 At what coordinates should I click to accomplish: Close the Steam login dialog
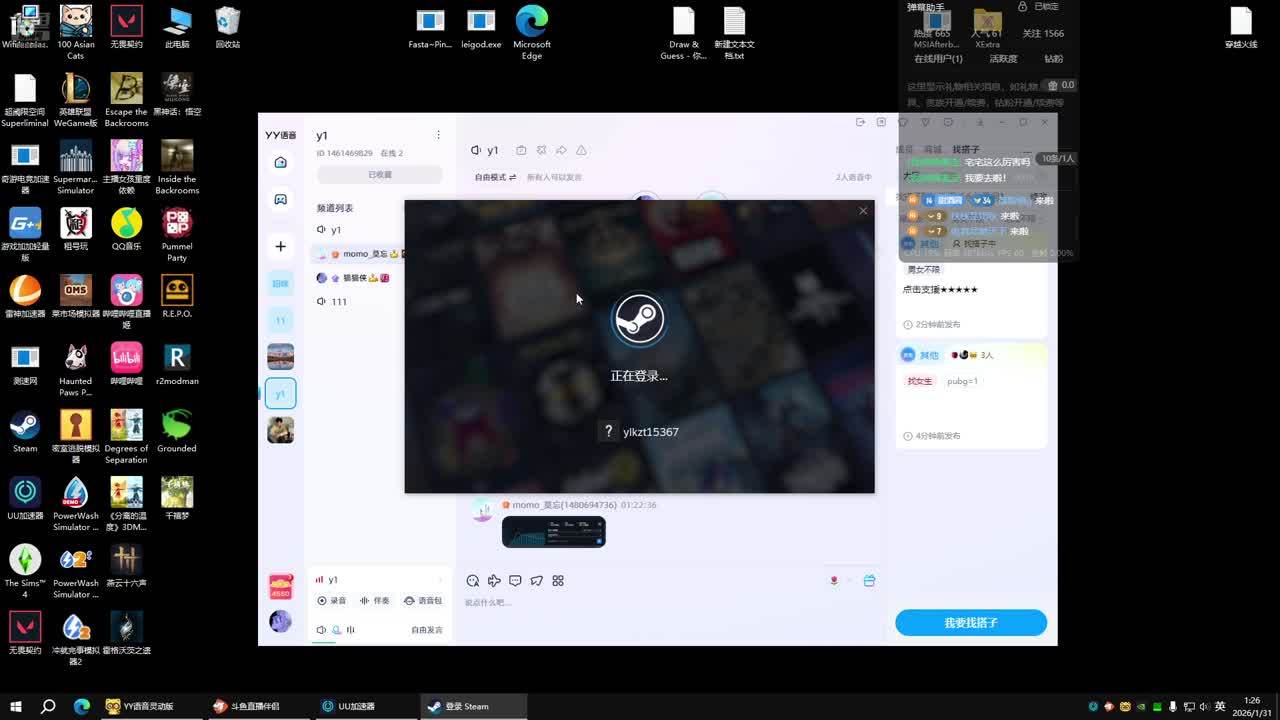click(x=863, y=211)
